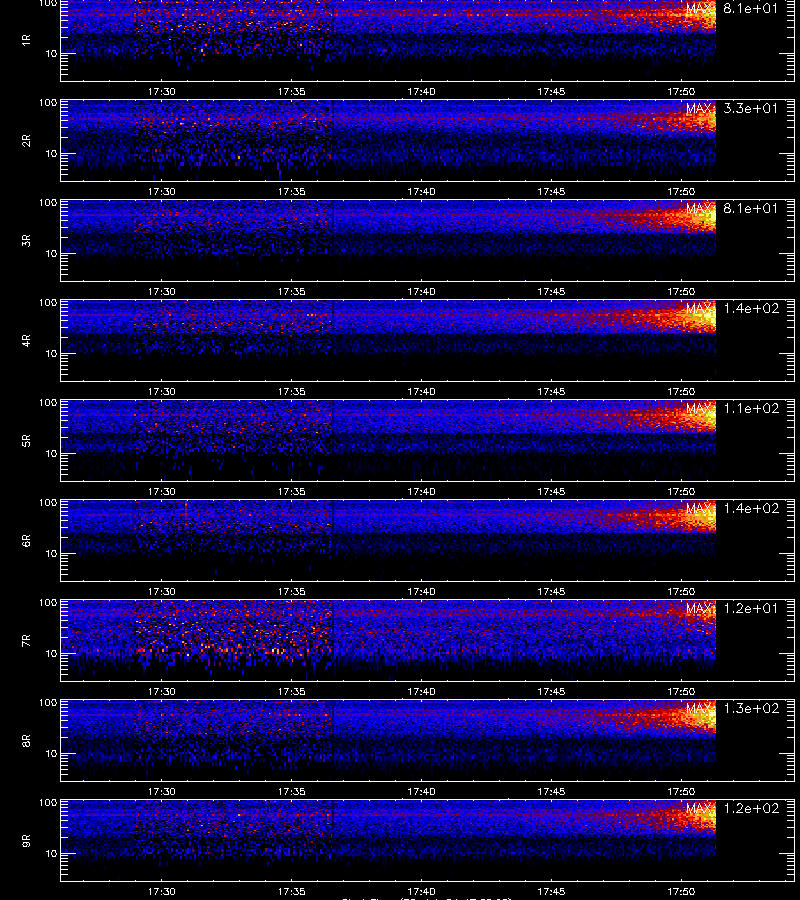Image resolution: width=800 pixels, height=900 pixels.
Task: Click the 10 y-axis label of 7R panel
Action: 51,654
